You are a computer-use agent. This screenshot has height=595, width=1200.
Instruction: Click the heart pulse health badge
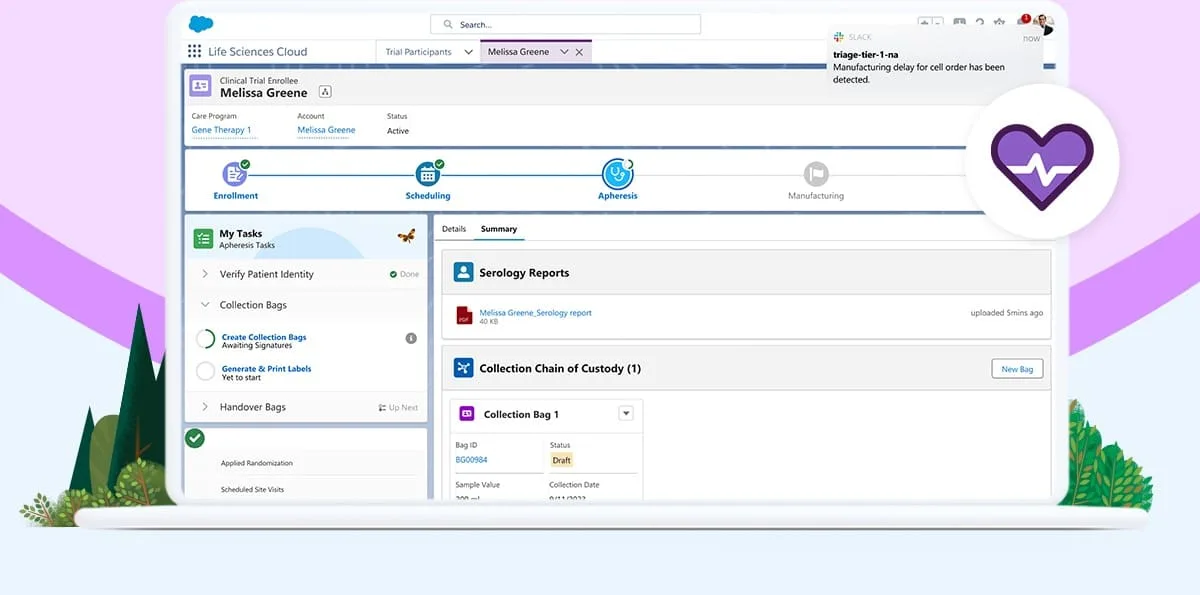point(1042,160)
